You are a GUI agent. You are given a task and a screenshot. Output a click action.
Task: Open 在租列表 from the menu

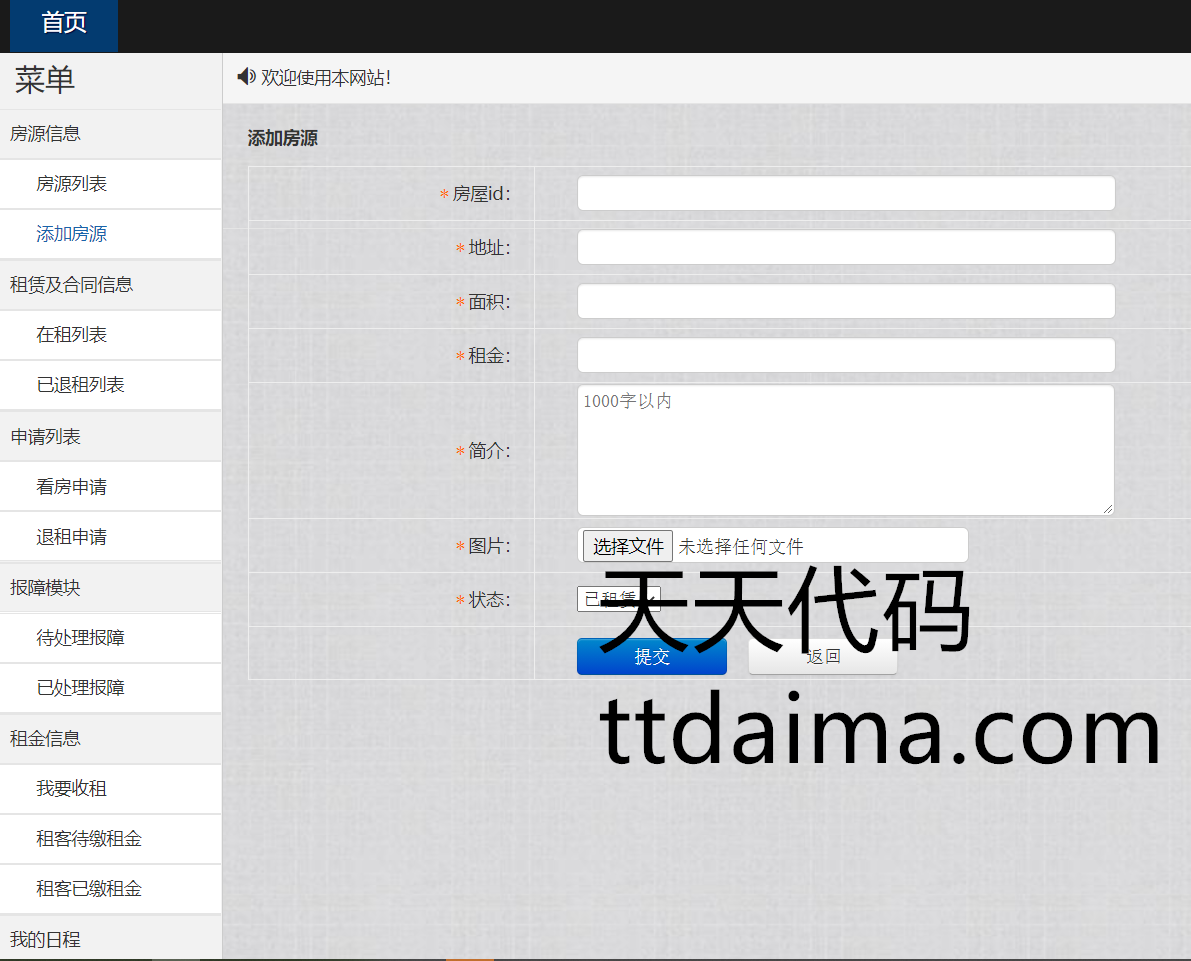(72, 335)
